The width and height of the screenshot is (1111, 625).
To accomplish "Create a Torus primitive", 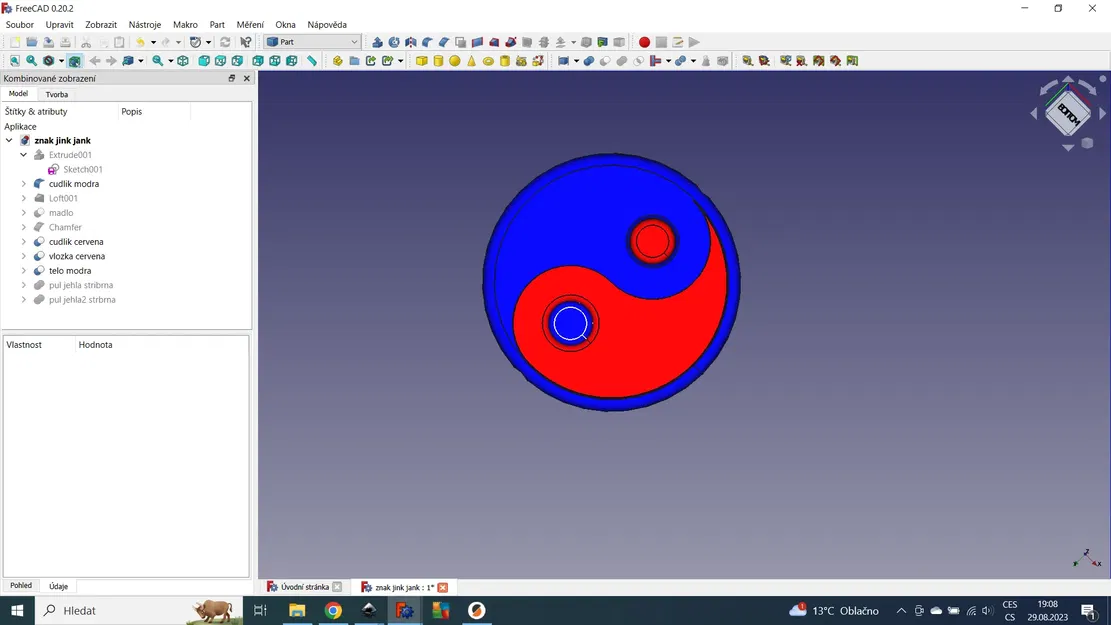I will tap(489, 60).
